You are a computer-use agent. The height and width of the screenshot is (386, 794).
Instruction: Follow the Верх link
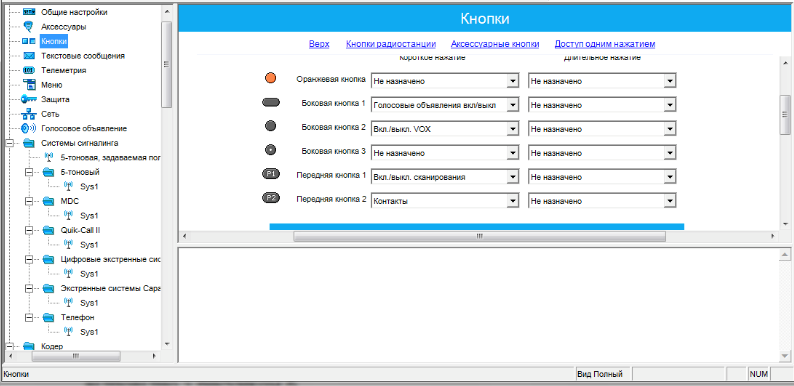pyautogui.click(x=319, y=44)
